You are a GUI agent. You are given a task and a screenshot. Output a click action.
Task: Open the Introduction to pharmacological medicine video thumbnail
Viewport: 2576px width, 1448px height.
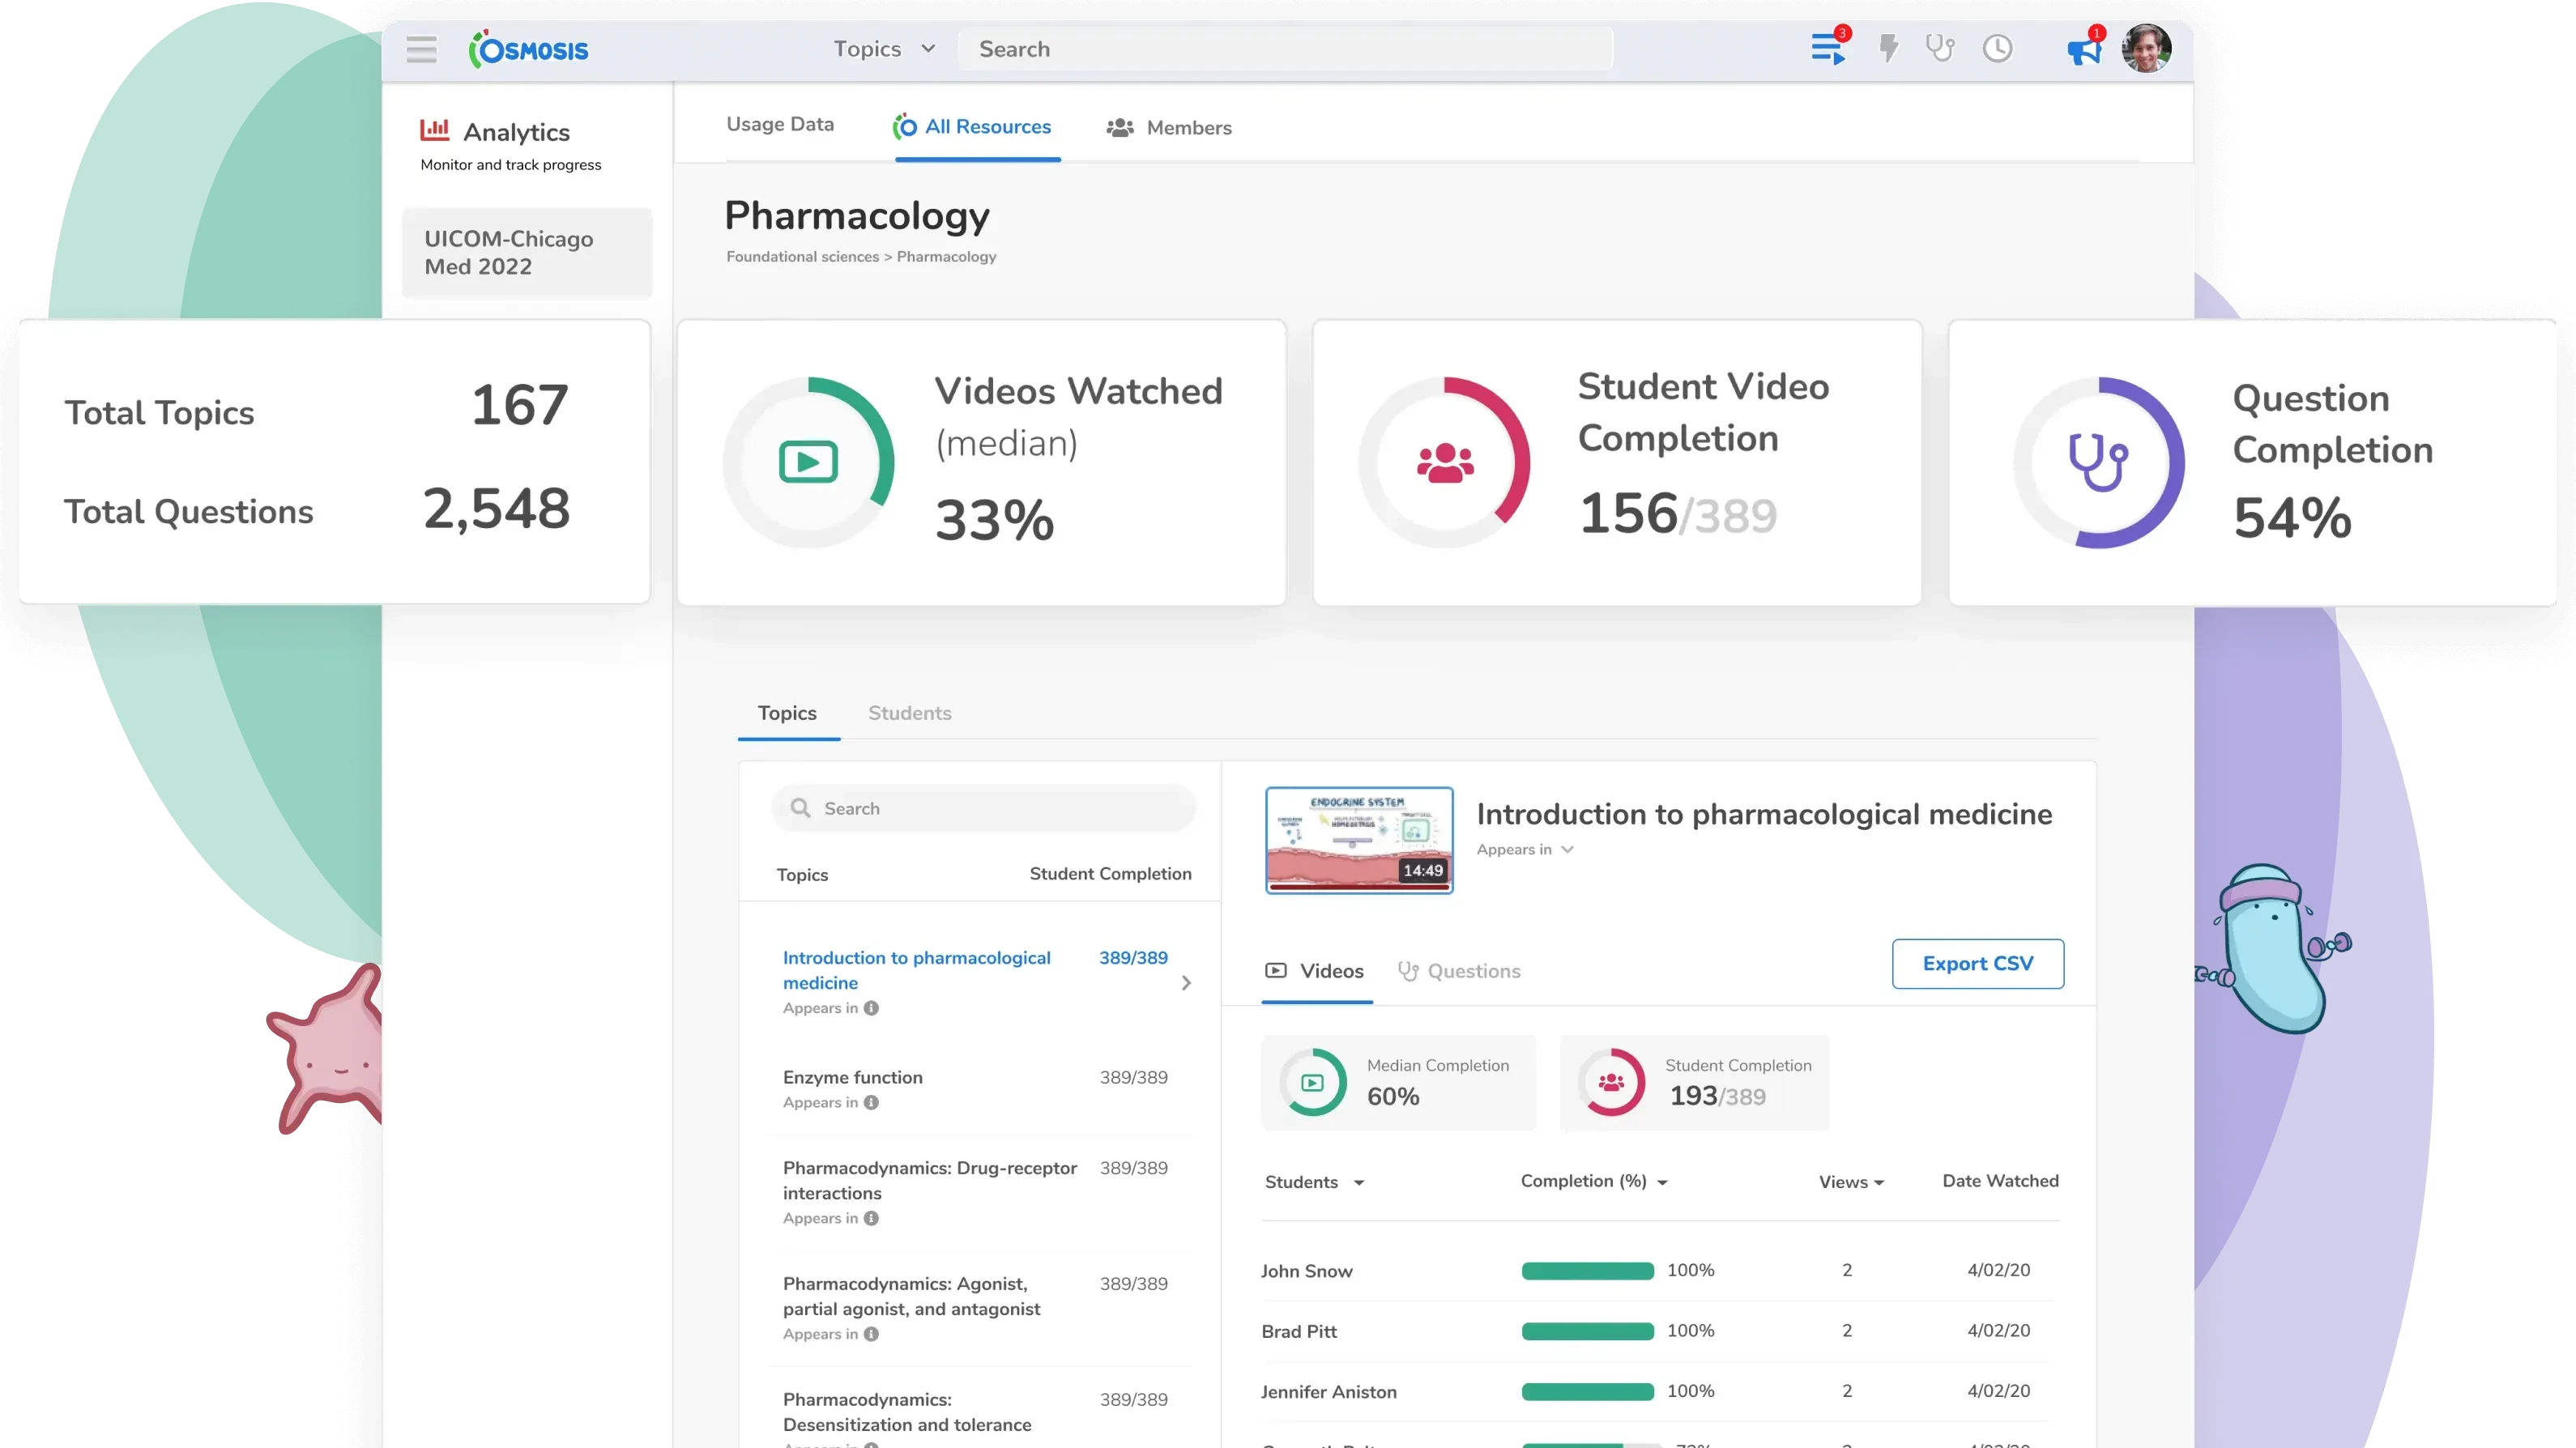coord(1358,840)
